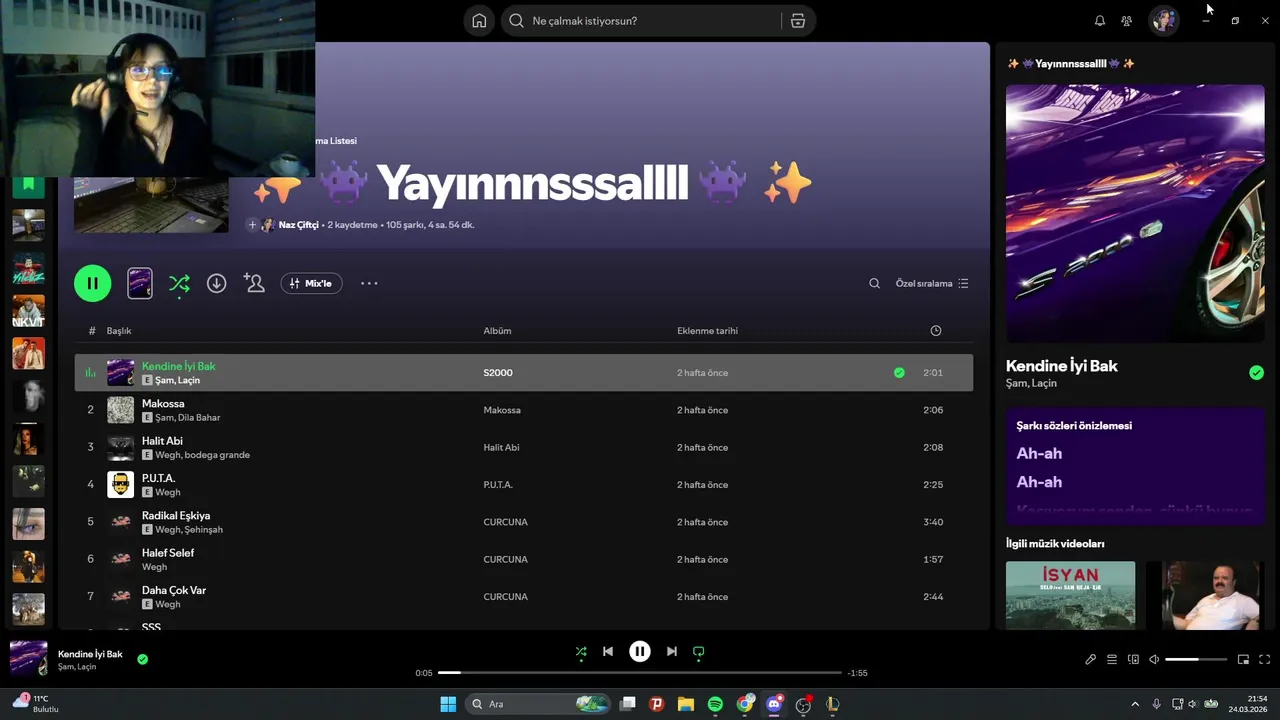Click the playlist preview cover beside the green pause button
The height and width of the screenshot is (720, 1280).
click(140, 283)
